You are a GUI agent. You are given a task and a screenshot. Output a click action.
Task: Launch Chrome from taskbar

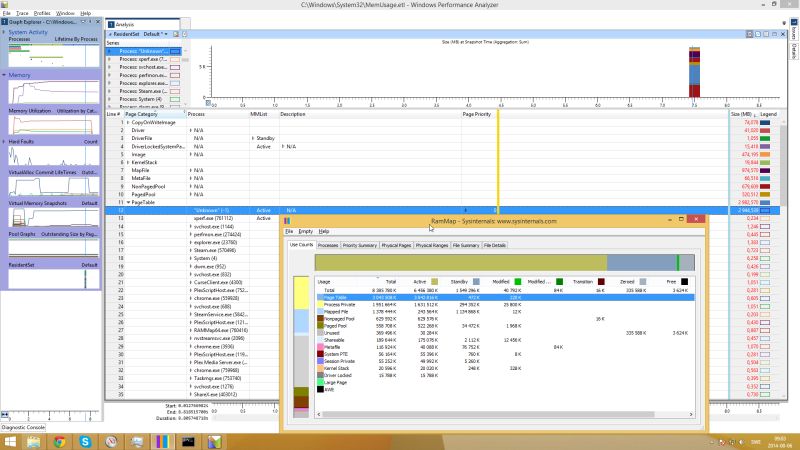pyautogui.click(x=60, y=441)
